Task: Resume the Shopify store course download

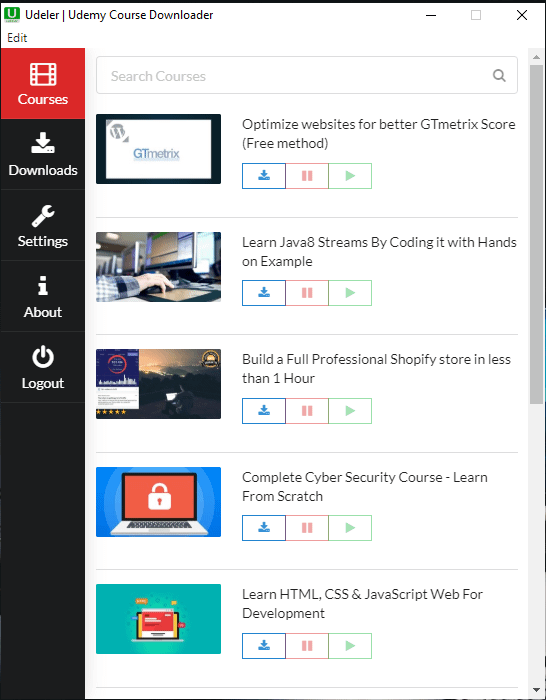Action: pyautogui.click(x=350, y=411)
